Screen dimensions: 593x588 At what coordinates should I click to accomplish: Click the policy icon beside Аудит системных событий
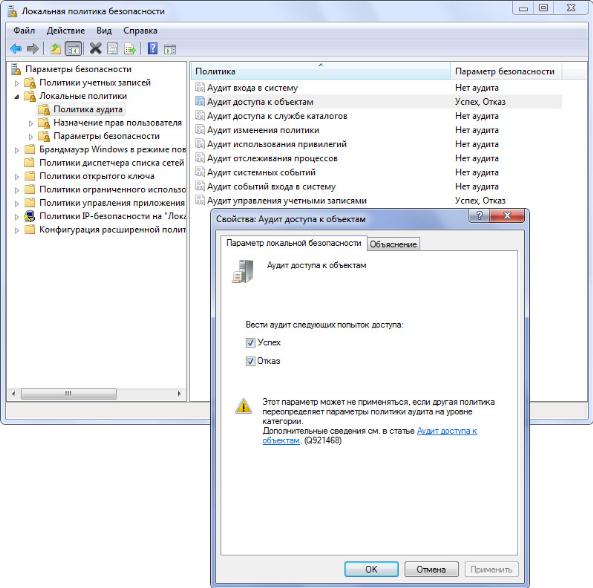coord(200,172)
